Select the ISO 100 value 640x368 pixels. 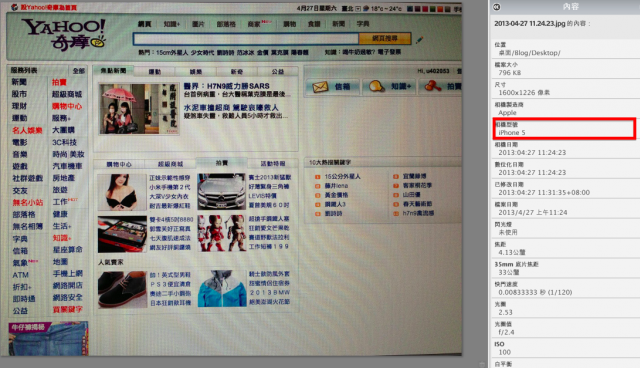point(504,352)
